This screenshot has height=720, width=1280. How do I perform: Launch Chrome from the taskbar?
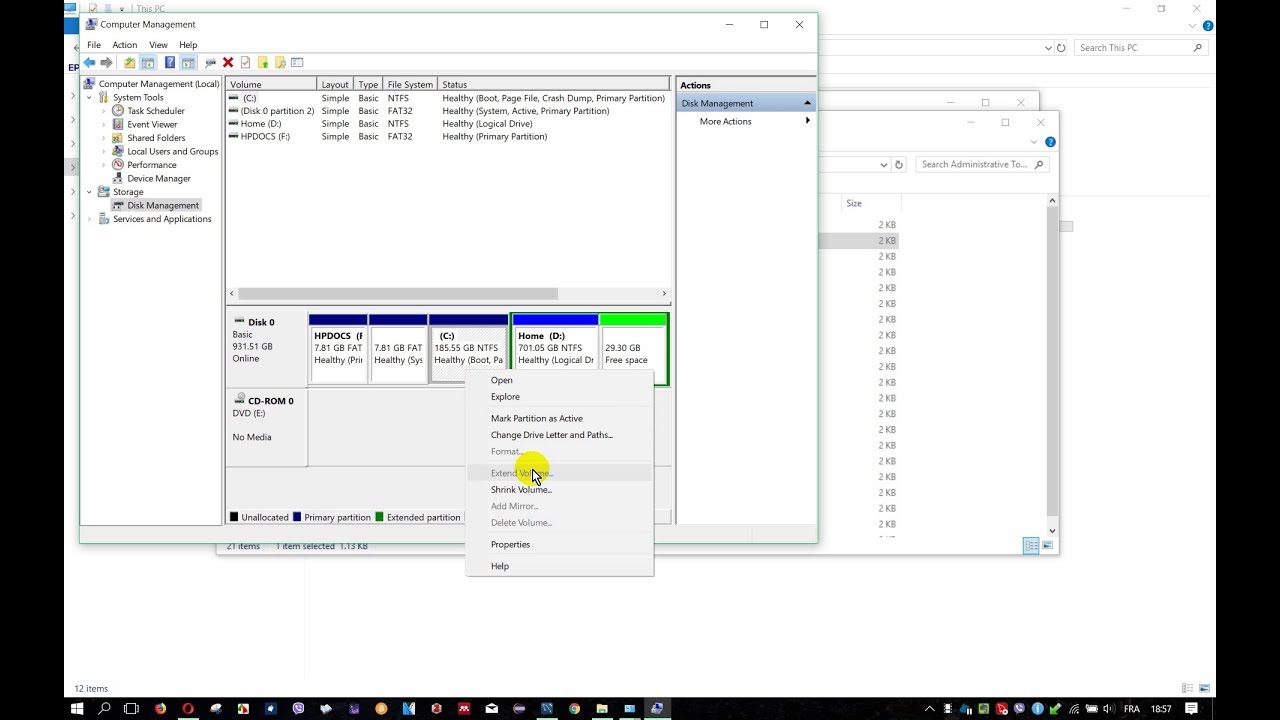574,709
